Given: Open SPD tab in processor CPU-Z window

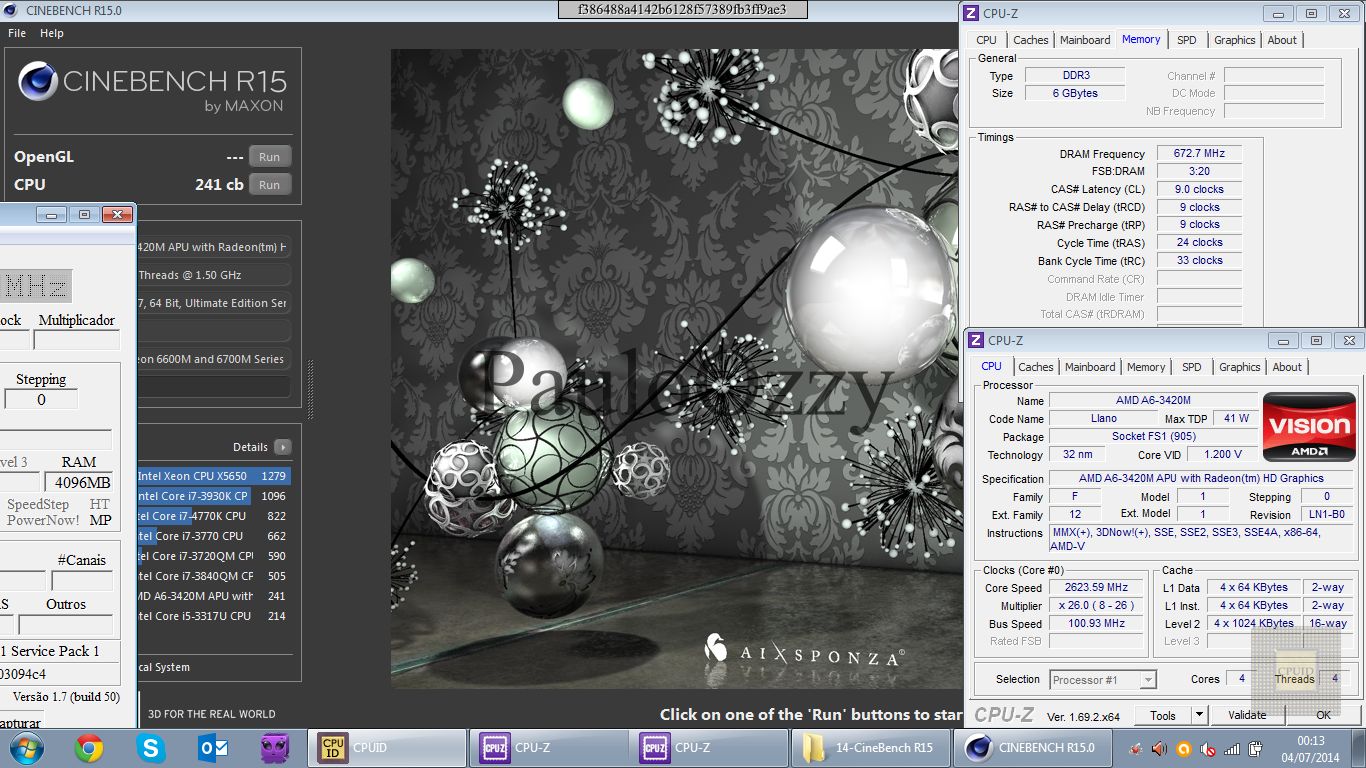Looking at the screenshot, I should pos(1191,367).
